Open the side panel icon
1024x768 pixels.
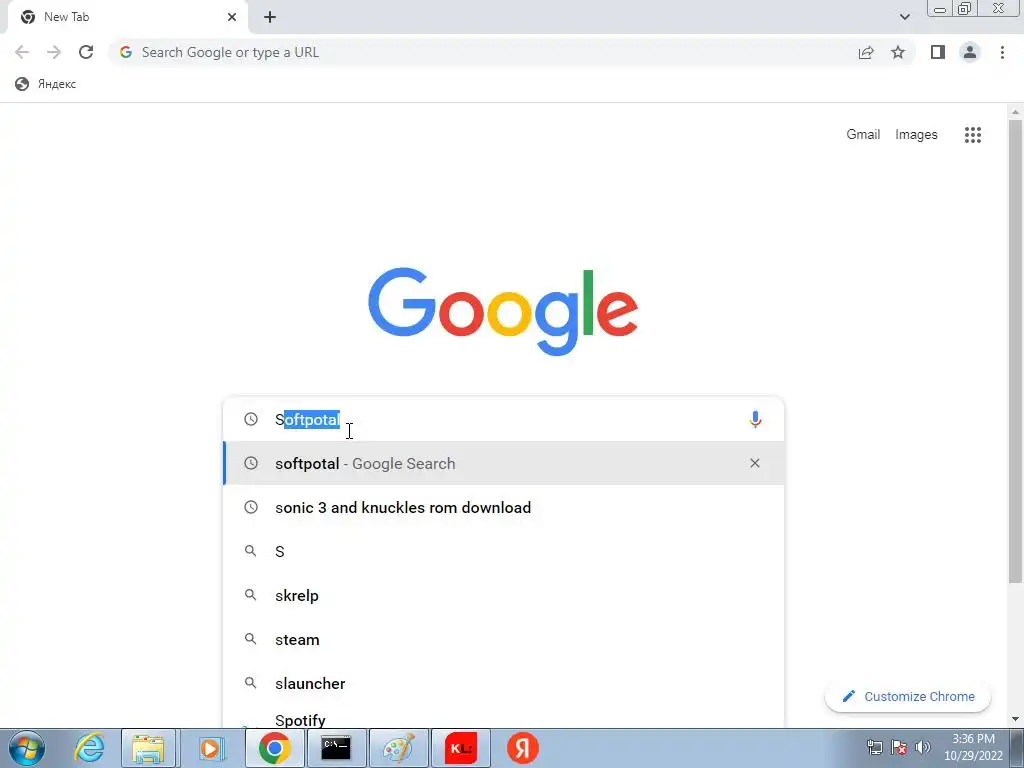(938, 52)
